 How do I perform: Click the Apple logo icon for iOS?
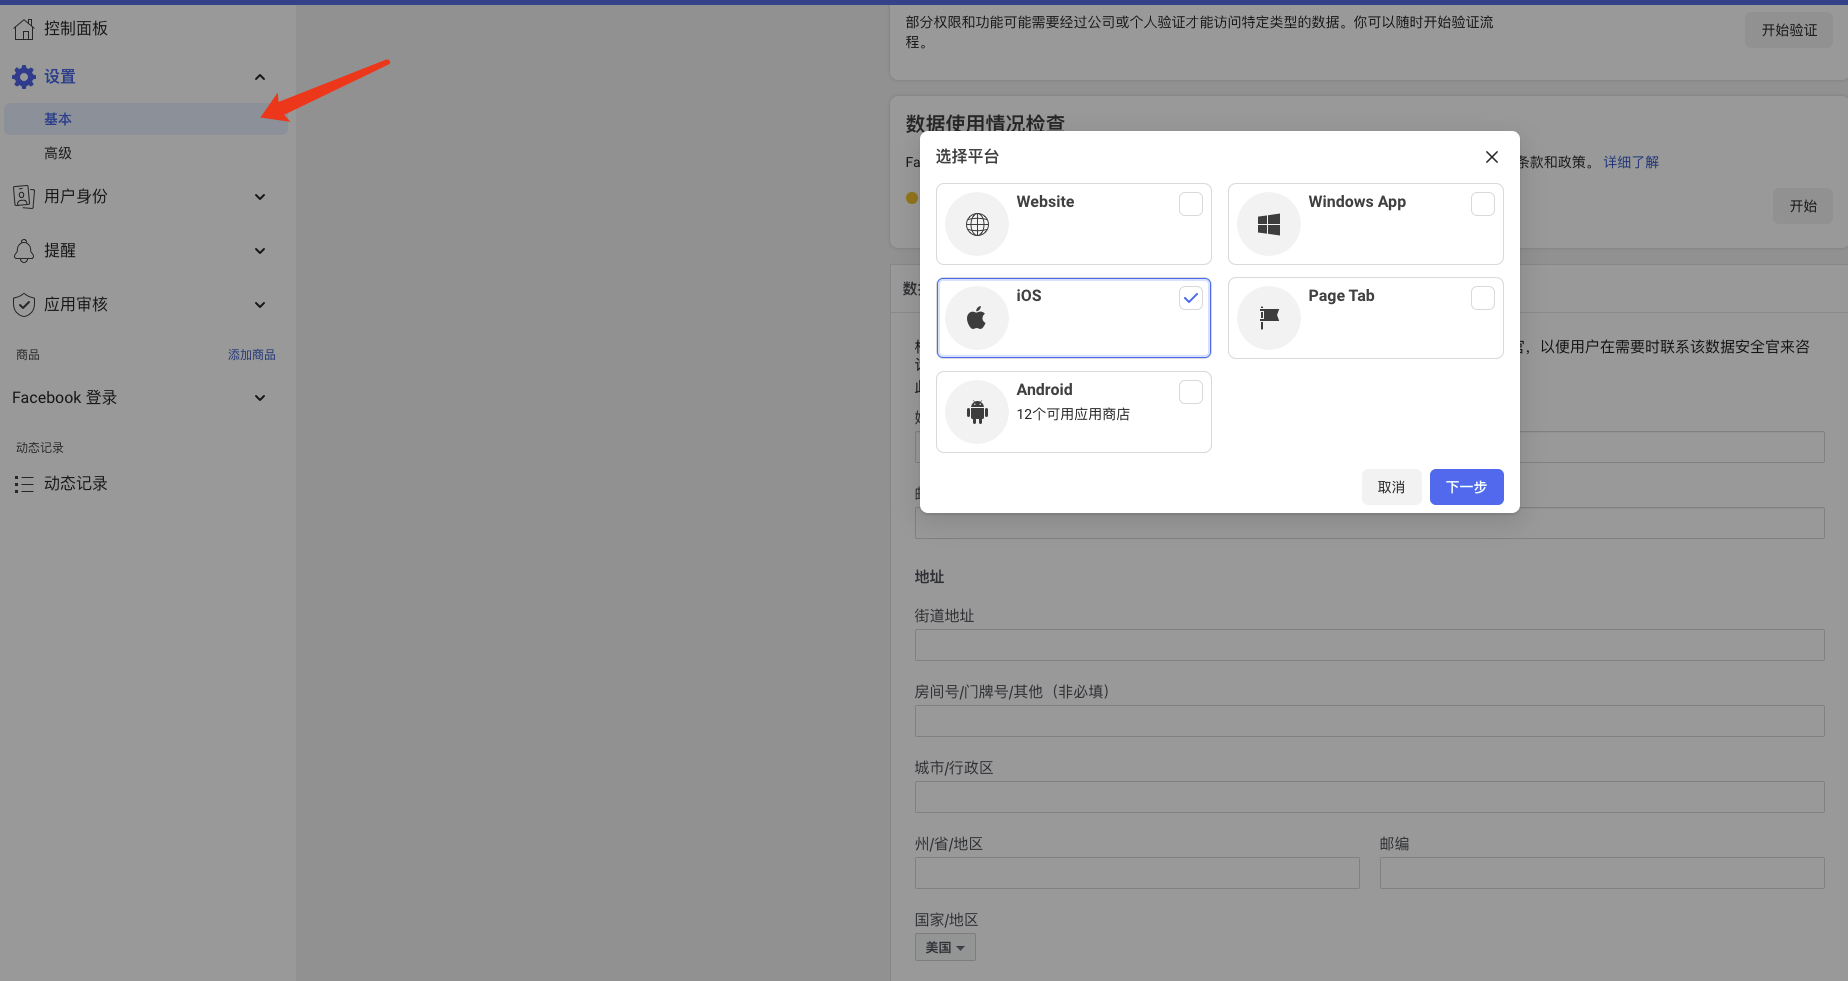(977, 318)
